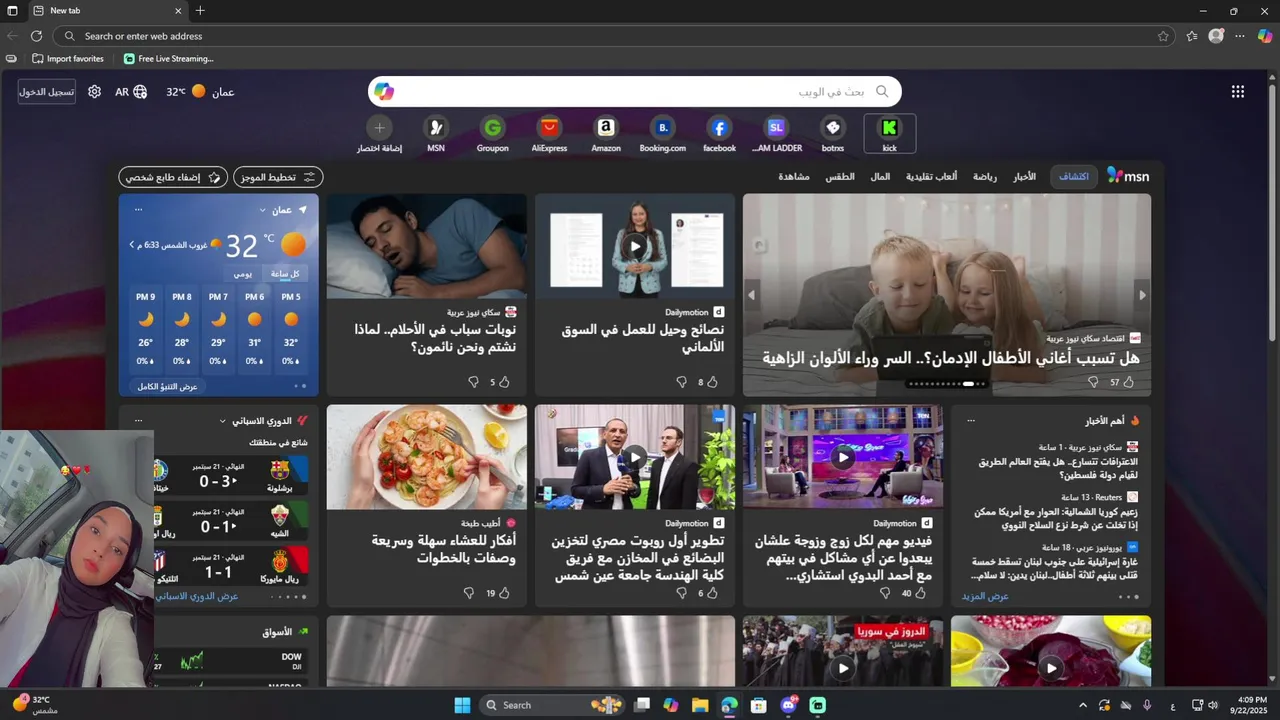
Task: Open the botnxs quick link
Action: coord(833,133)
